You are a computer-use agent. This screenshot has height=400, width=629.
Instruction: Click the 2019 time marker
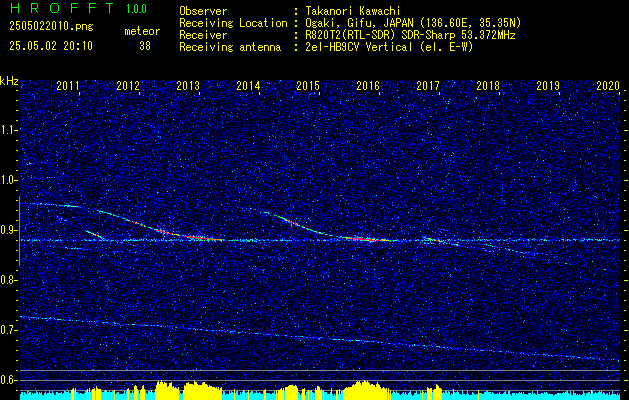pos(548,85)
